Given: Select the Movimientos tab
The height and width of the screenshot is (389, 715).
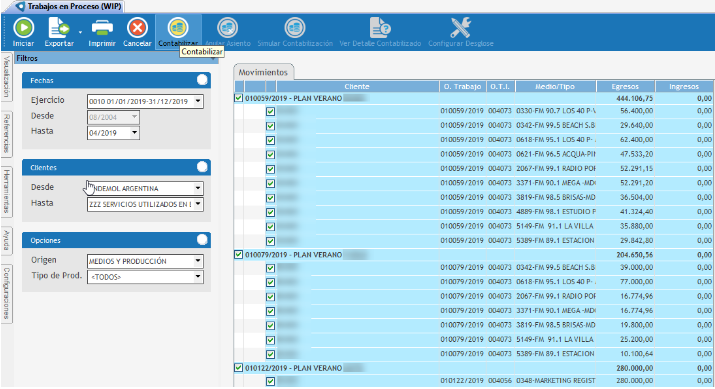Looking at the screenshot, I should click(x=263, y=72).
